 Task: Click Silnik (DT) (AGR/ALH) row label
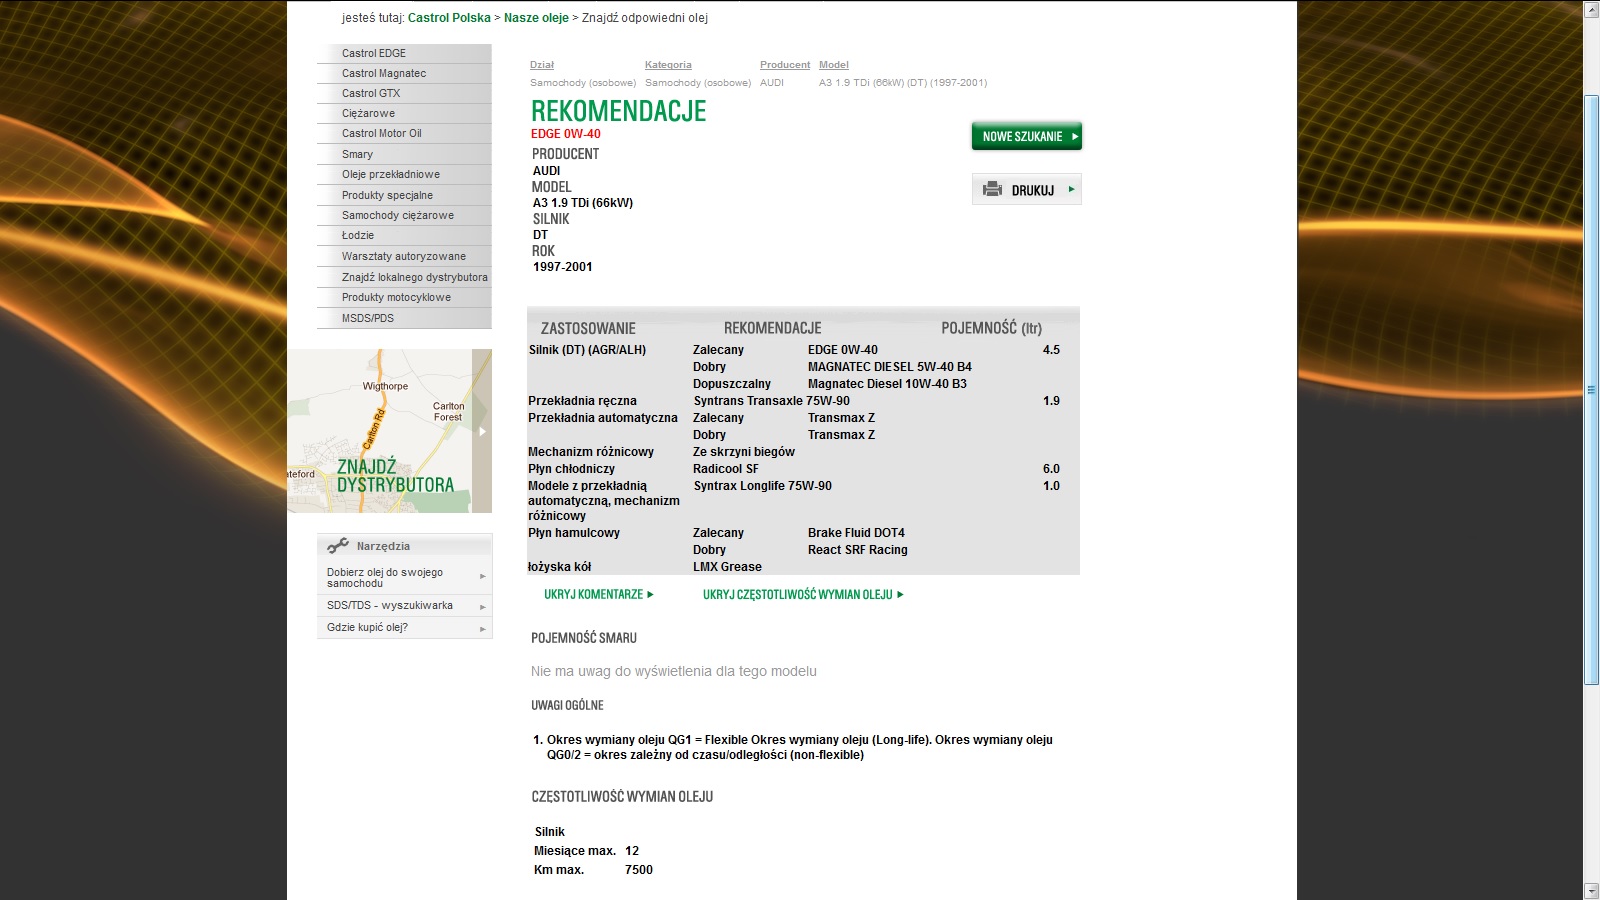[587, 350]
